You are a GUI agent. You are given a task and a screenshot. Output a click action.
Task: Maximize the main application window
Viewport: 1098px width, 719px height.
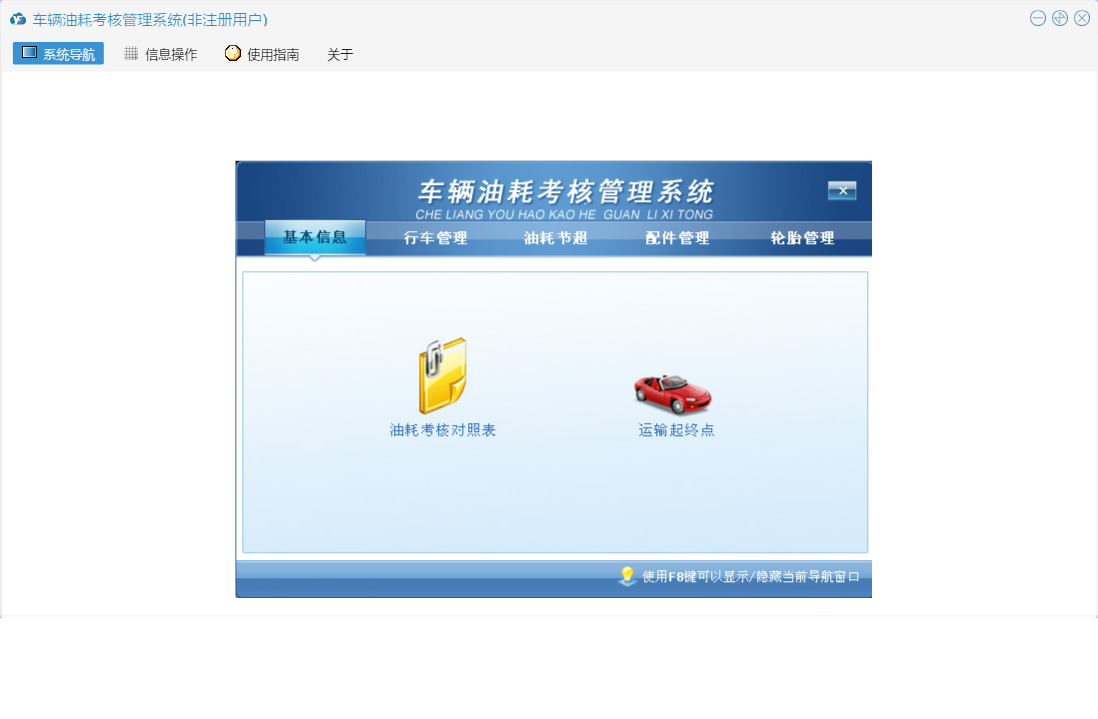(1060, 18)
